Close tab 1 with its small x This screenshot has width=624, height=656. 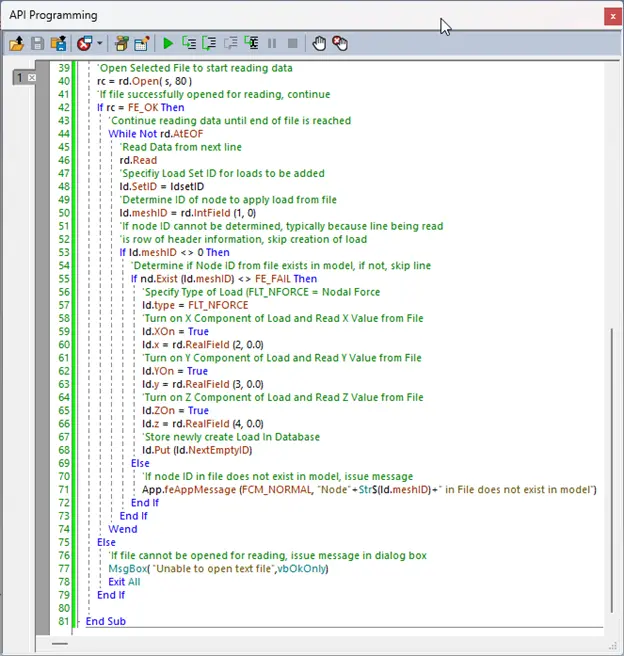pos(32,77)
